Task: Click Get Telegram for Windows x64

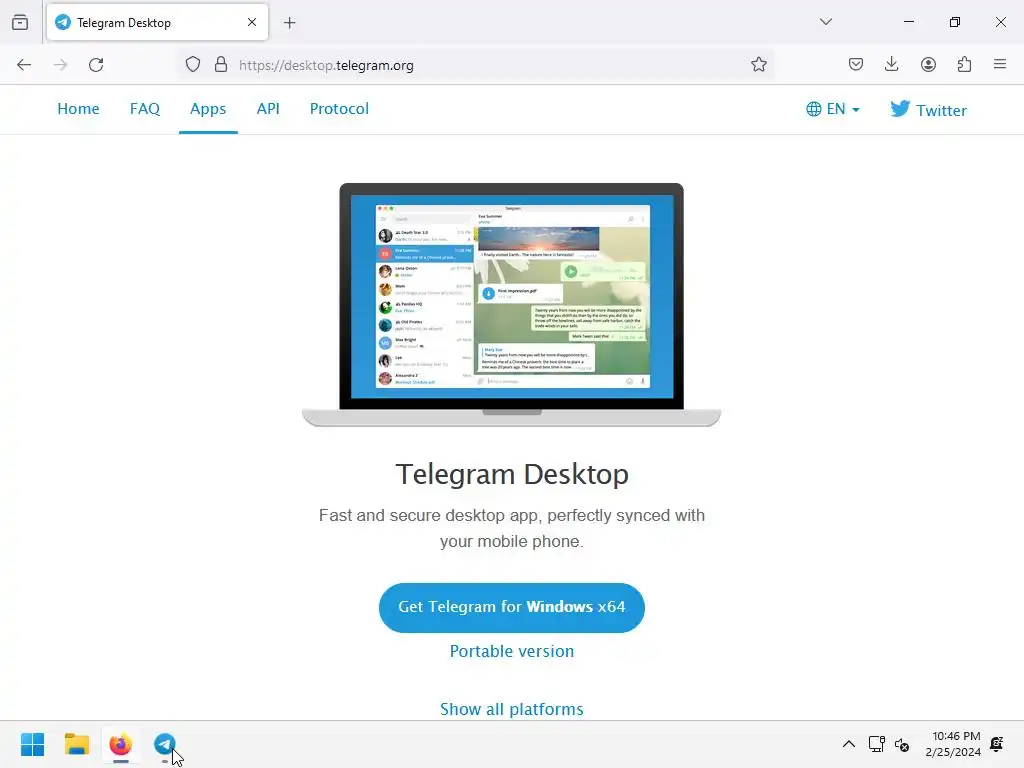Action: point(511,607)
